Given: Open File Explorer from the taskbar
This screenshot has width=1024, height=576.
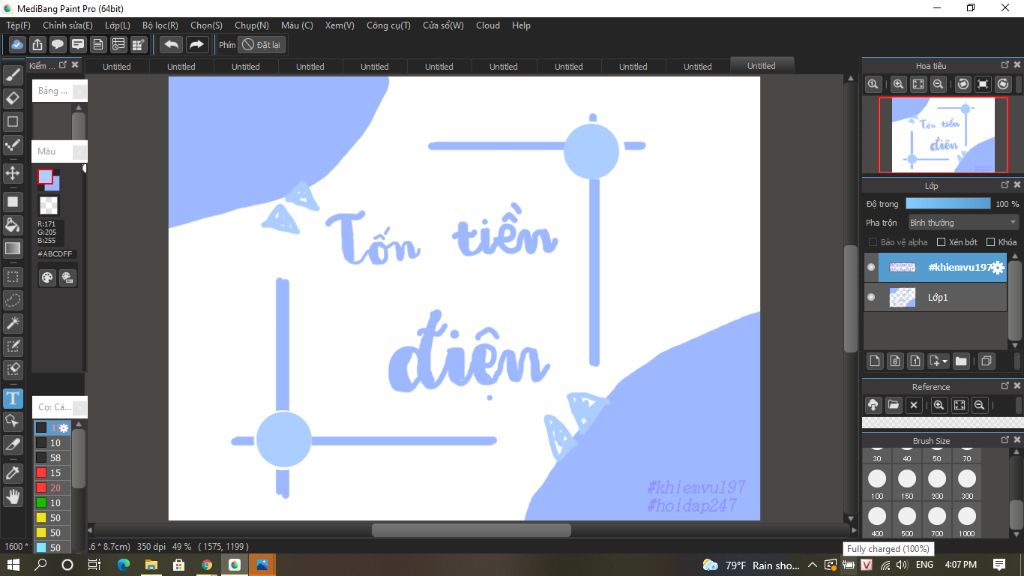Looking at the screenshot, I should (x=151, y=564).
